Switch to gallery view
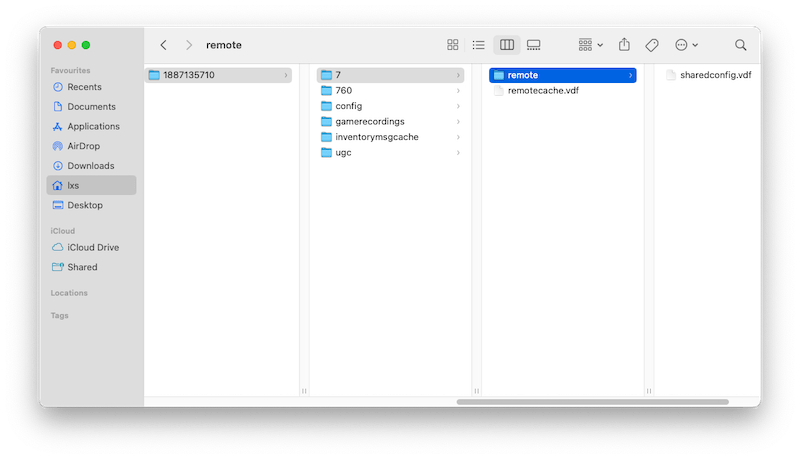 tap(533, 45)
